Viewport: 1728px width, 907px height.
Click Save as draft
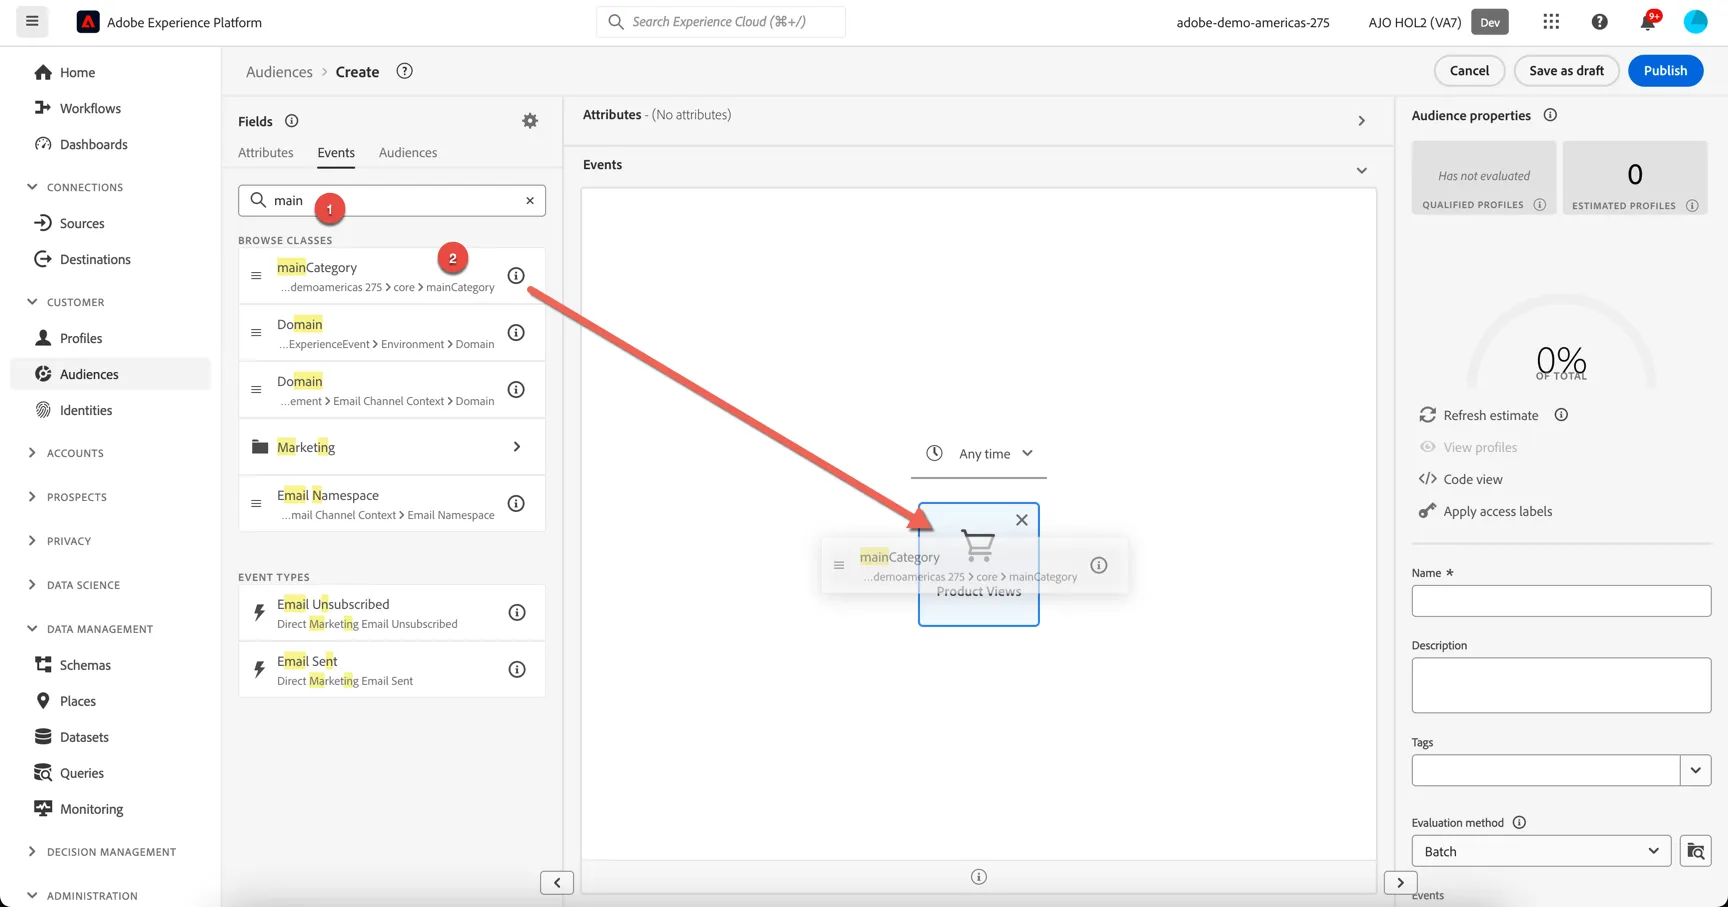(x=1566, y=70)
